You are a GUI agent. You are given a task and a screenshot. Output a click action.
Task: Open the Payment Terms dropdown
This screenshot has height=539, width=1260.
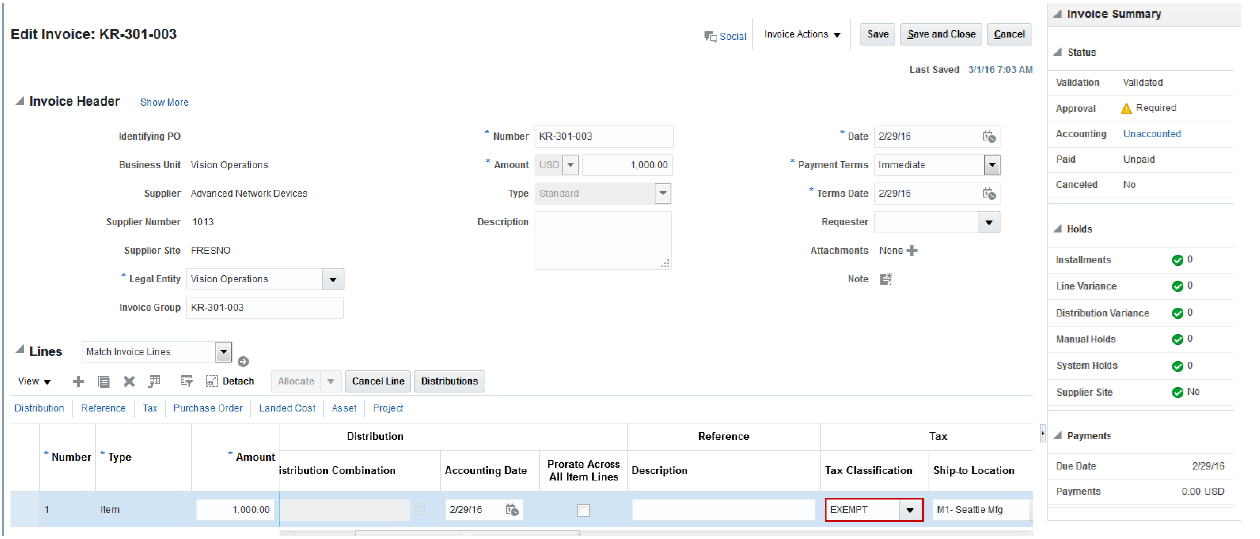[x=992, y=165]
